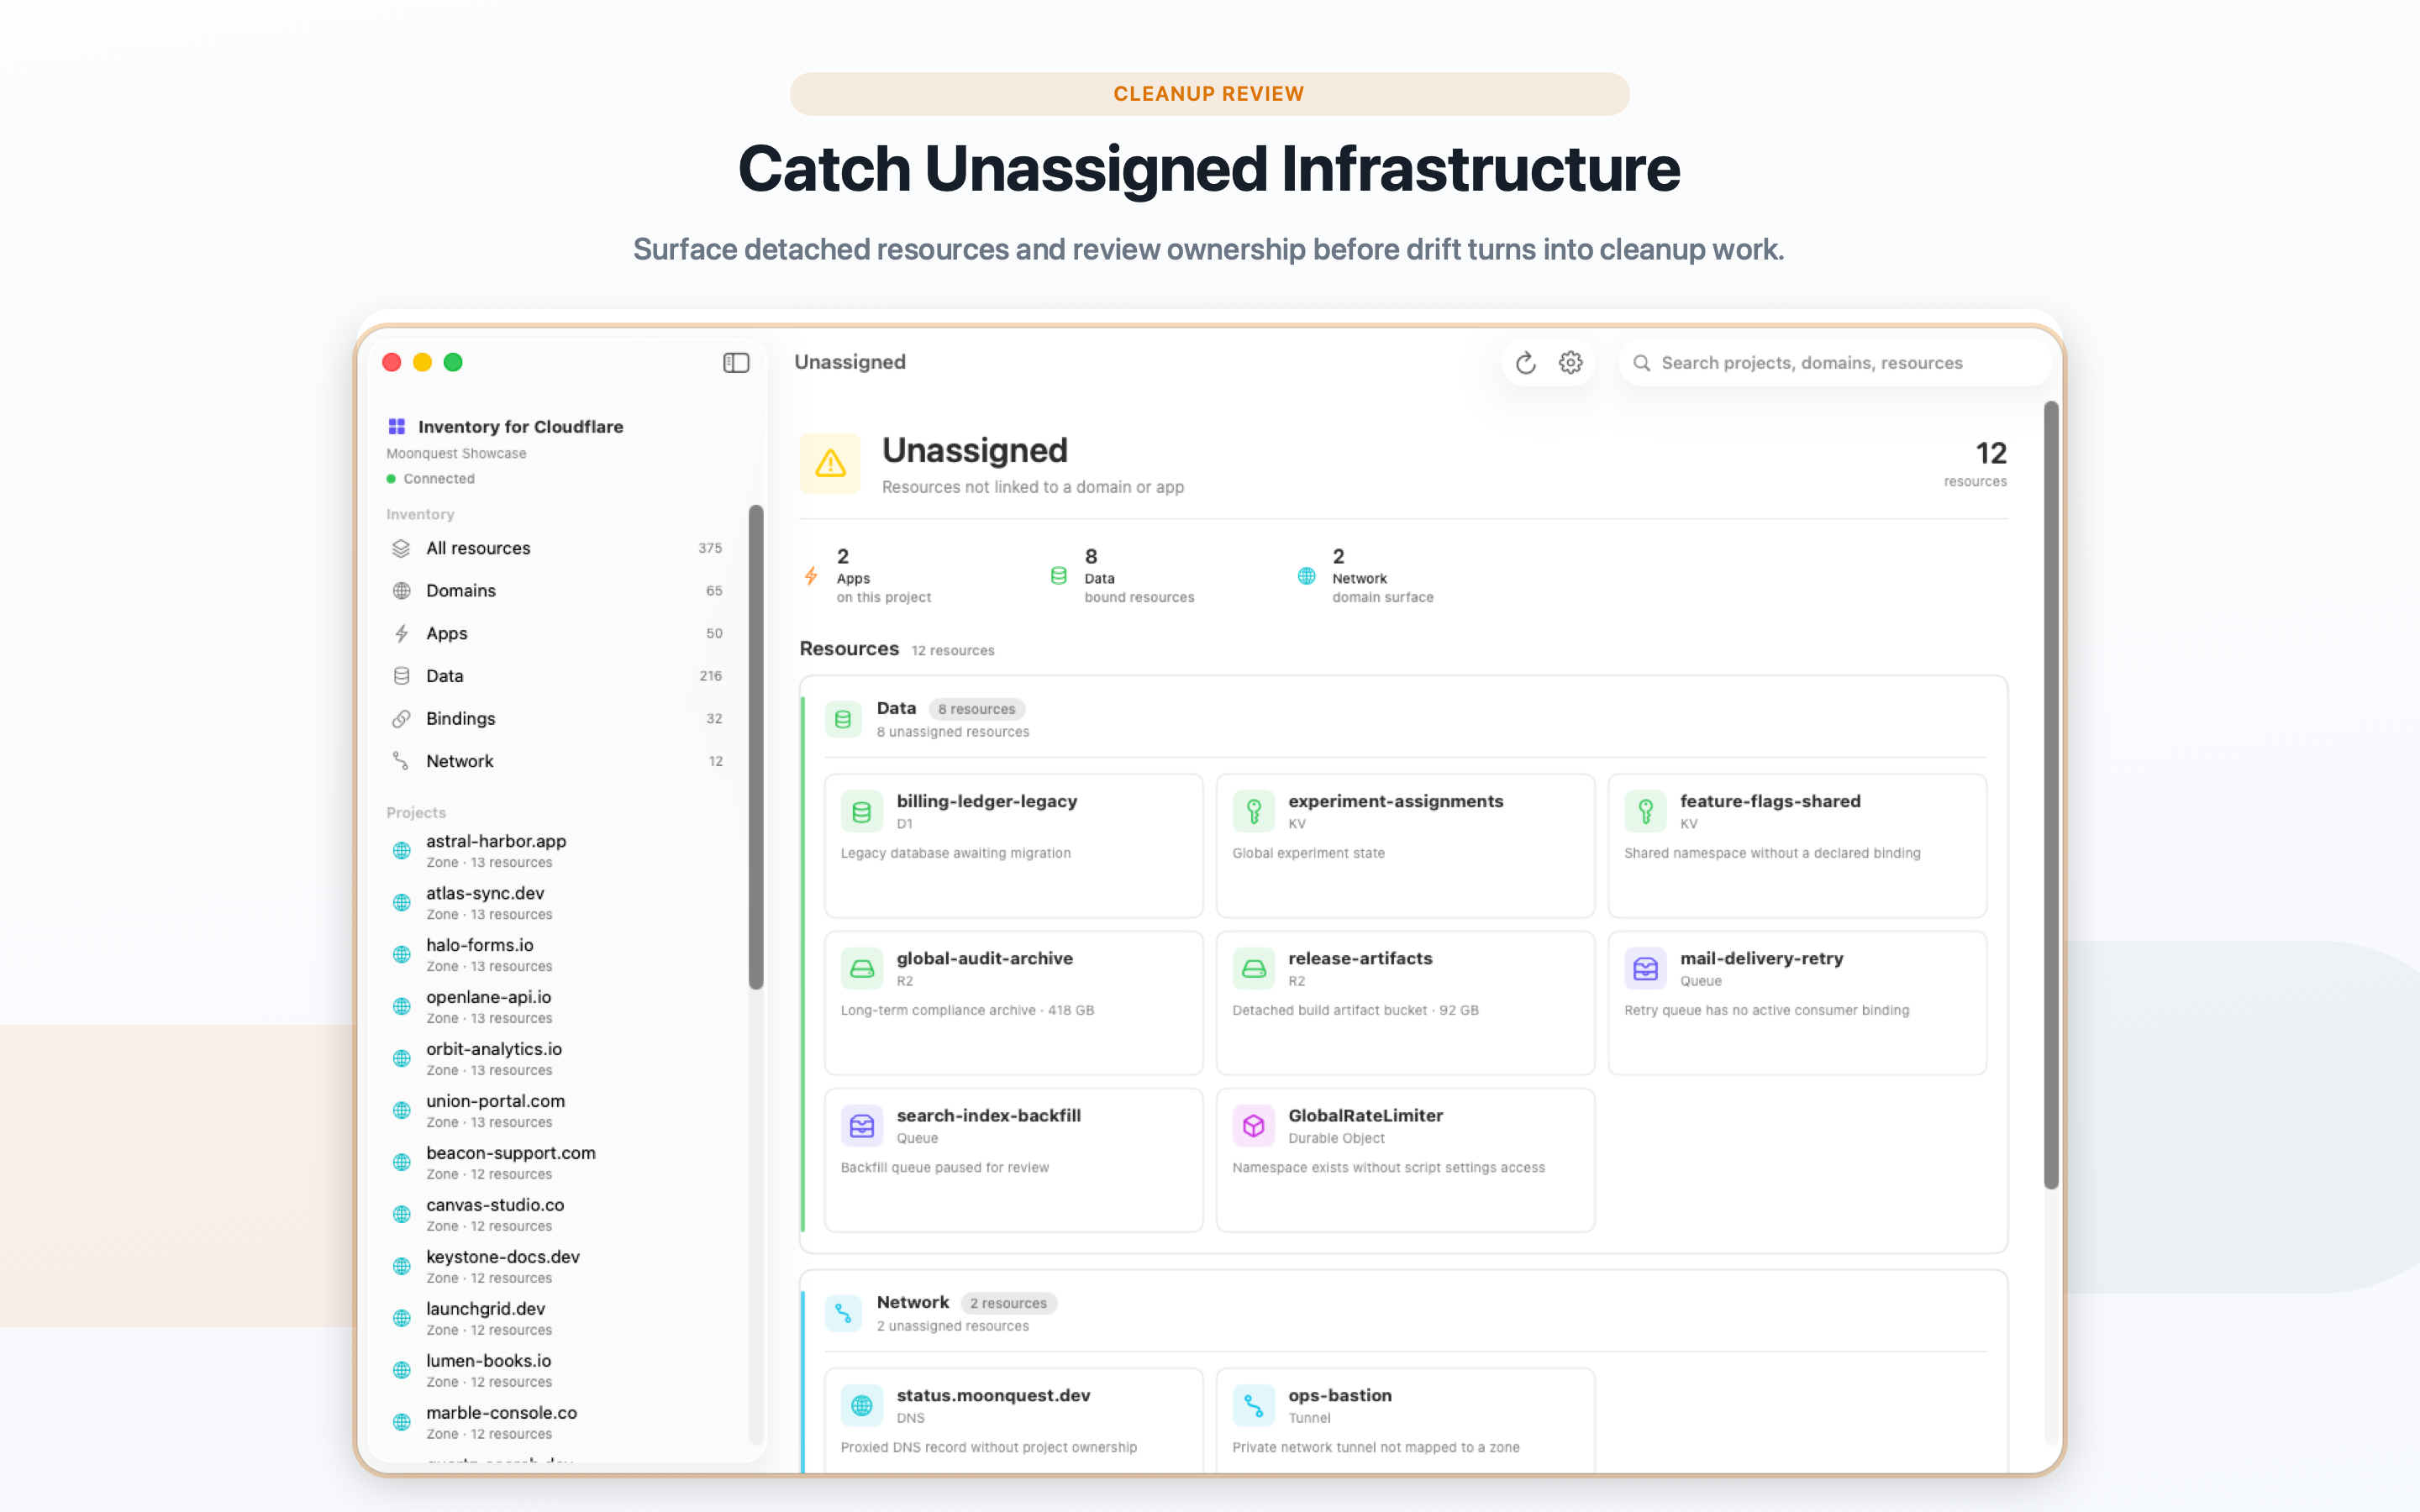Open feature-flags-shared resource card
This screenshot has height=1512, width=2420.
pyautogui.click(x=1797, y=845)
